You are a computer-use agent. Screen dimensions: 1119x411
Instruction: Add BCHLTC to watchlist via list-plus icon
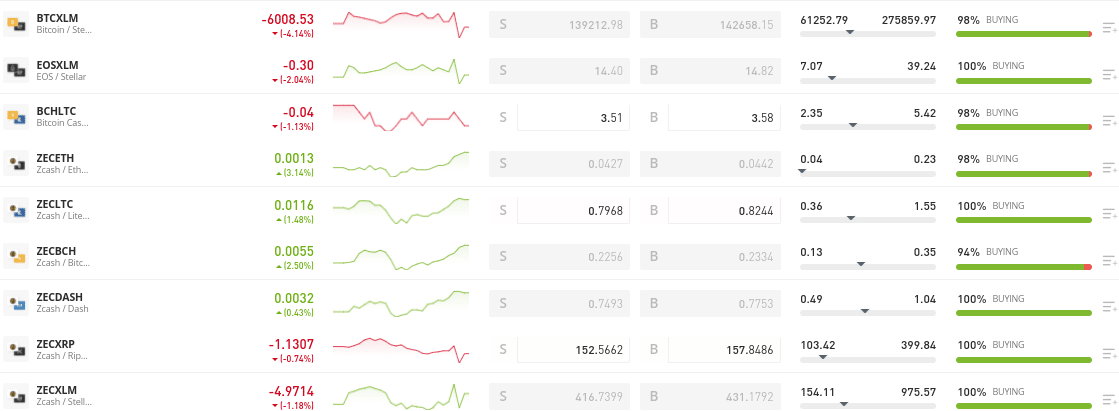(1109, 121)
